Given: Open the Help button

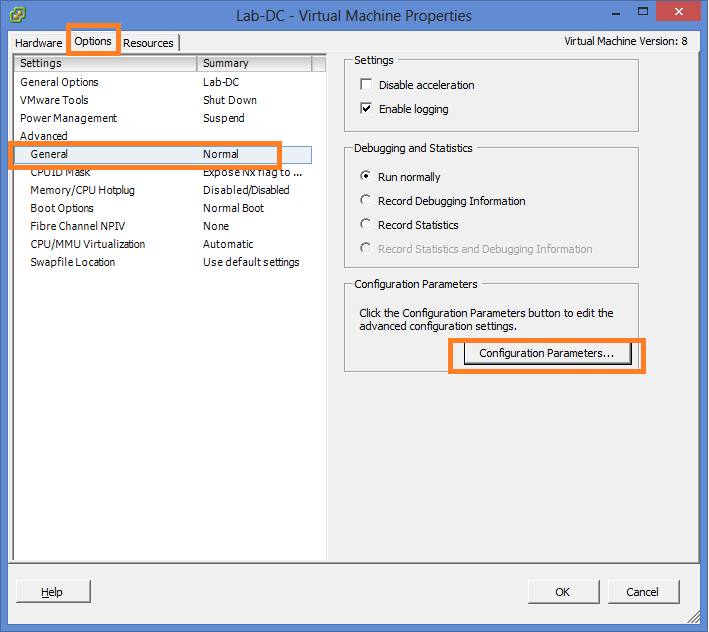Looking at the screenshot, I should pos(53,592).
